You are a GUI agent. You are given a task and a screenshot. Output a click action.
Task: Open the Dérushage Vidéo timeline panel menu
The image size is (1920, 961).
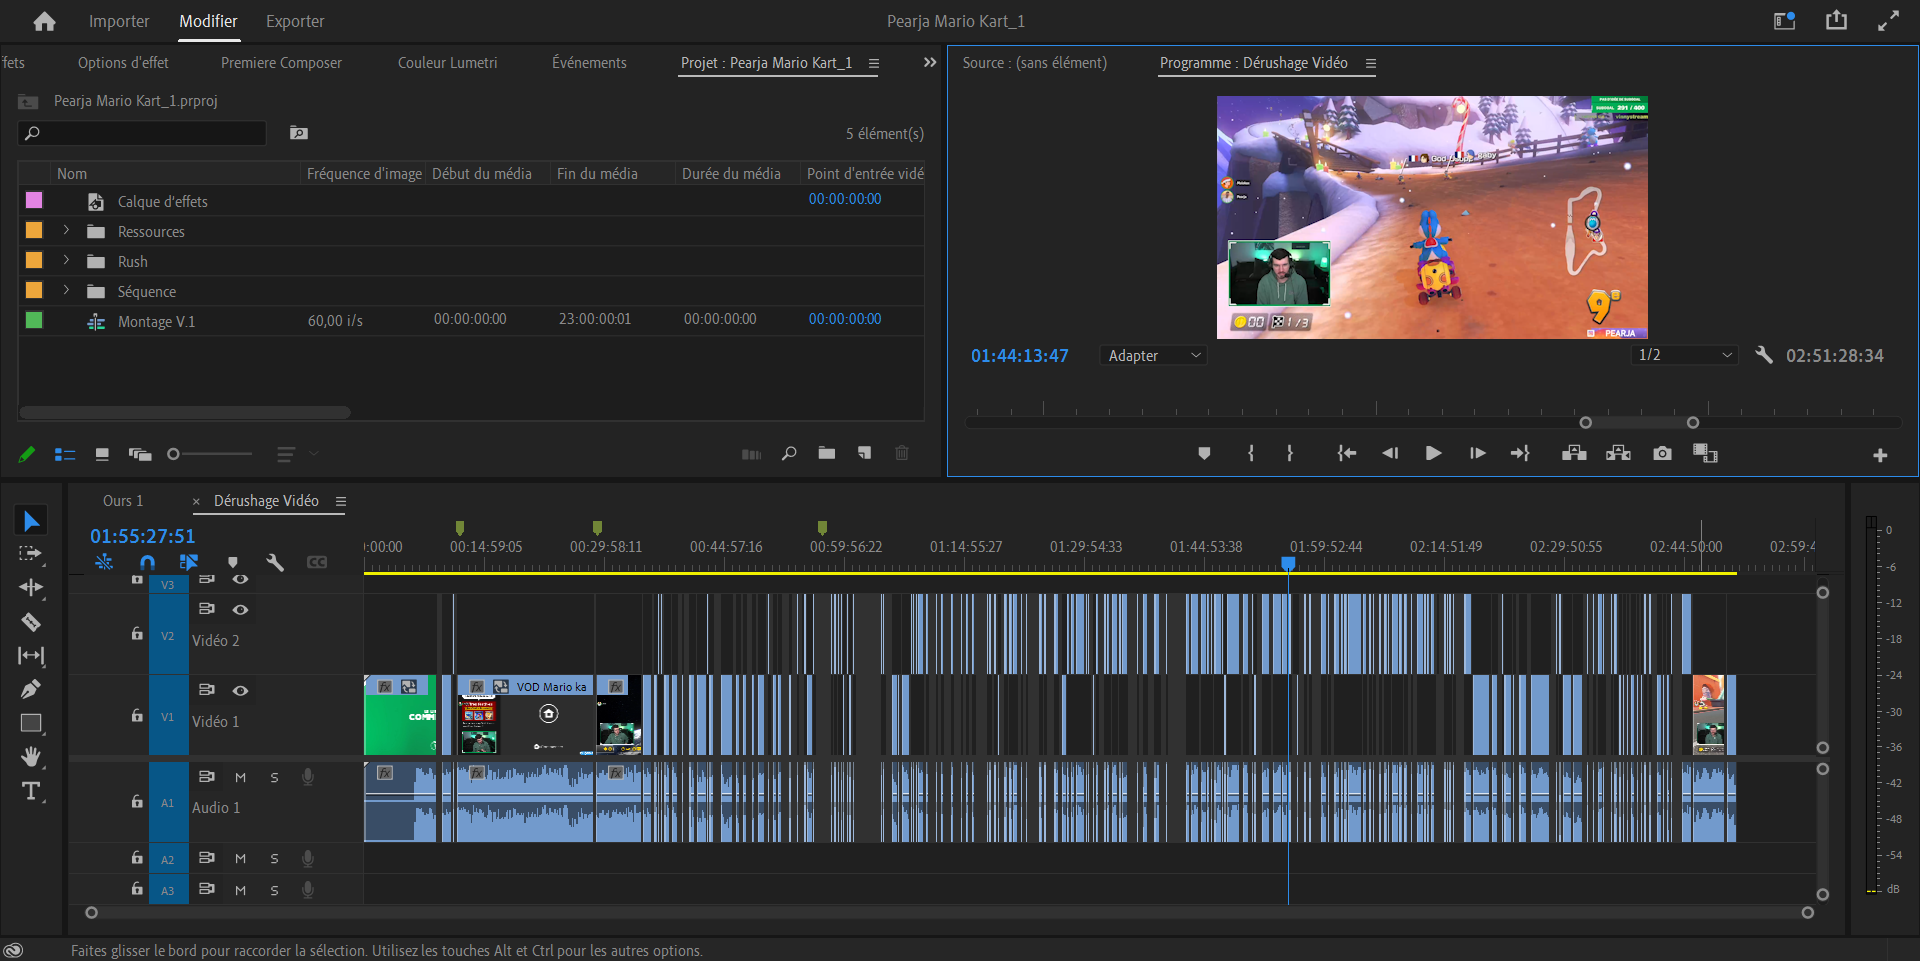point(341,501)
